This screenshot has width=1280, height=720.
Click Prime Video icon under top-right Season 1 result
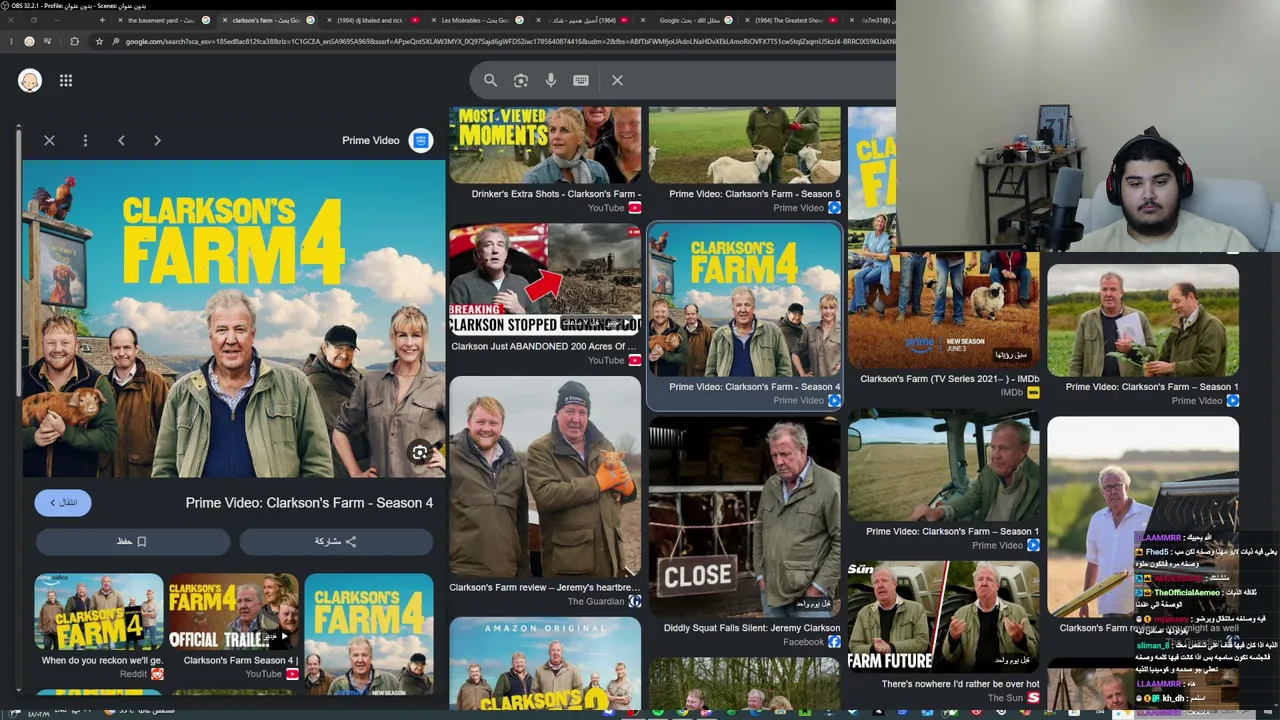coord(1233,401)
